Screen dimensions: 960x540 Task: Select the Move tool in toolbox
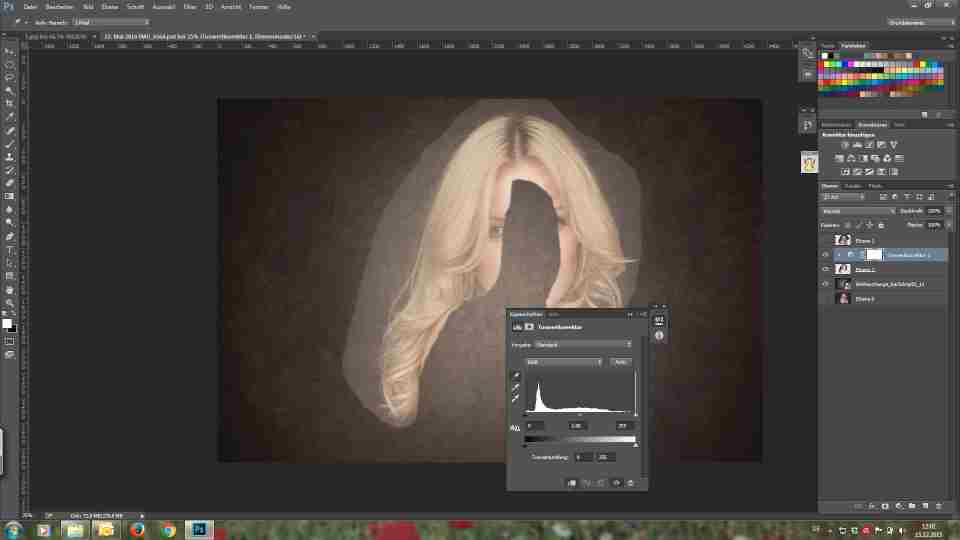pyautogui.click(x=10, y=50)
